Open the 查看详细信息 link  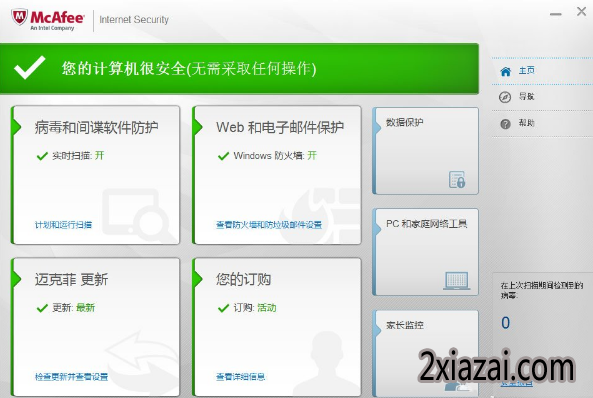pyautogui.click(x=241, y=377)
